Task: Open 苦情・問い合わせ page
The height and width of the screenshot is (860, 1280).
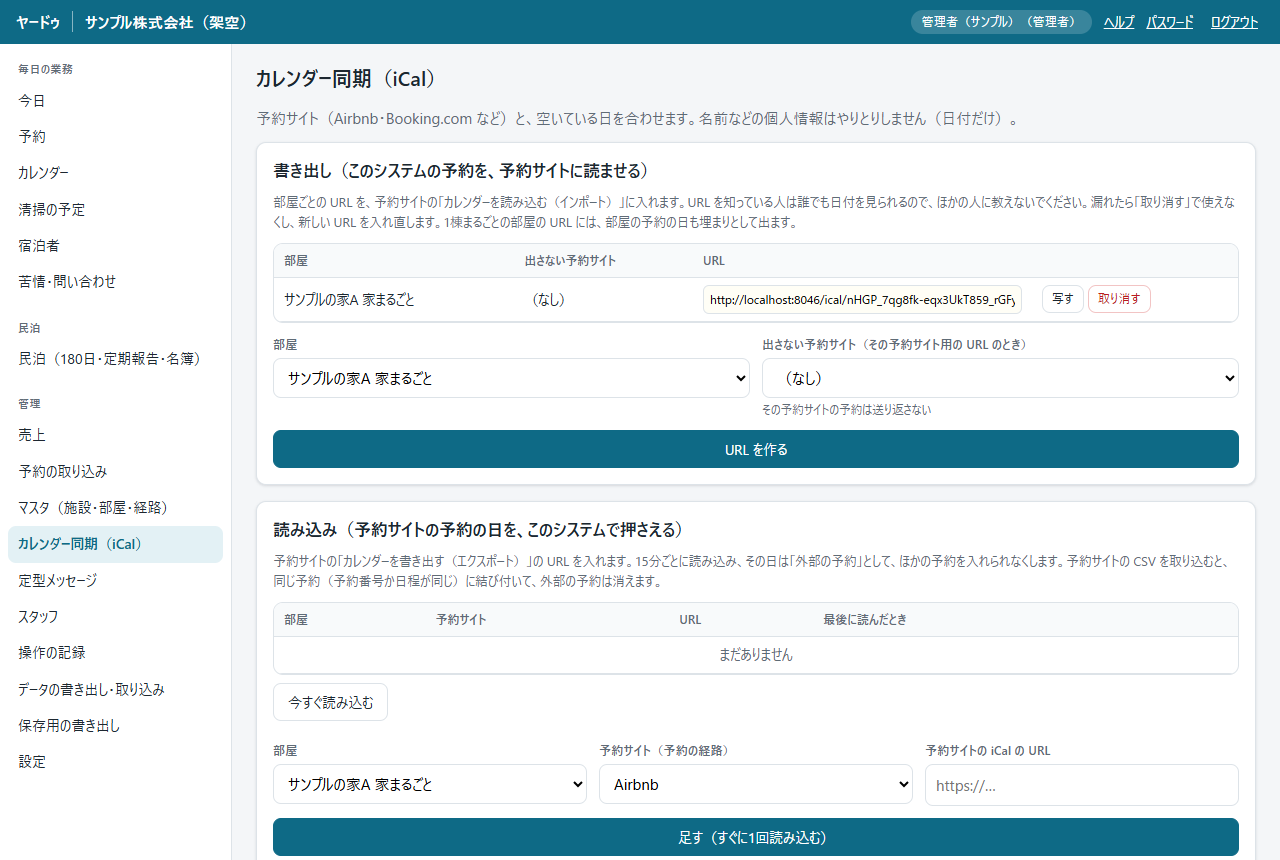Action: click(x=115, y=281)
